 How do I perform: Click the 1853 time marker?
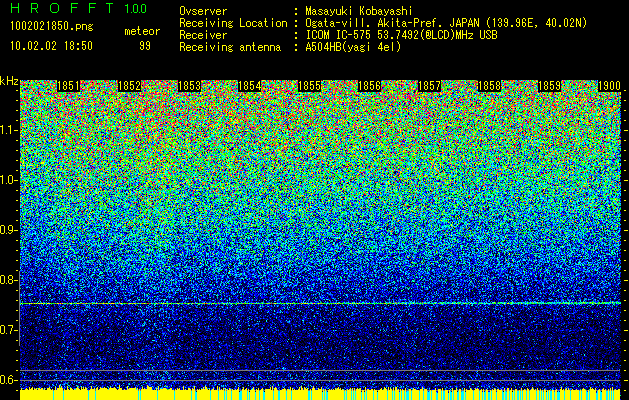click(x=189, y=86)
